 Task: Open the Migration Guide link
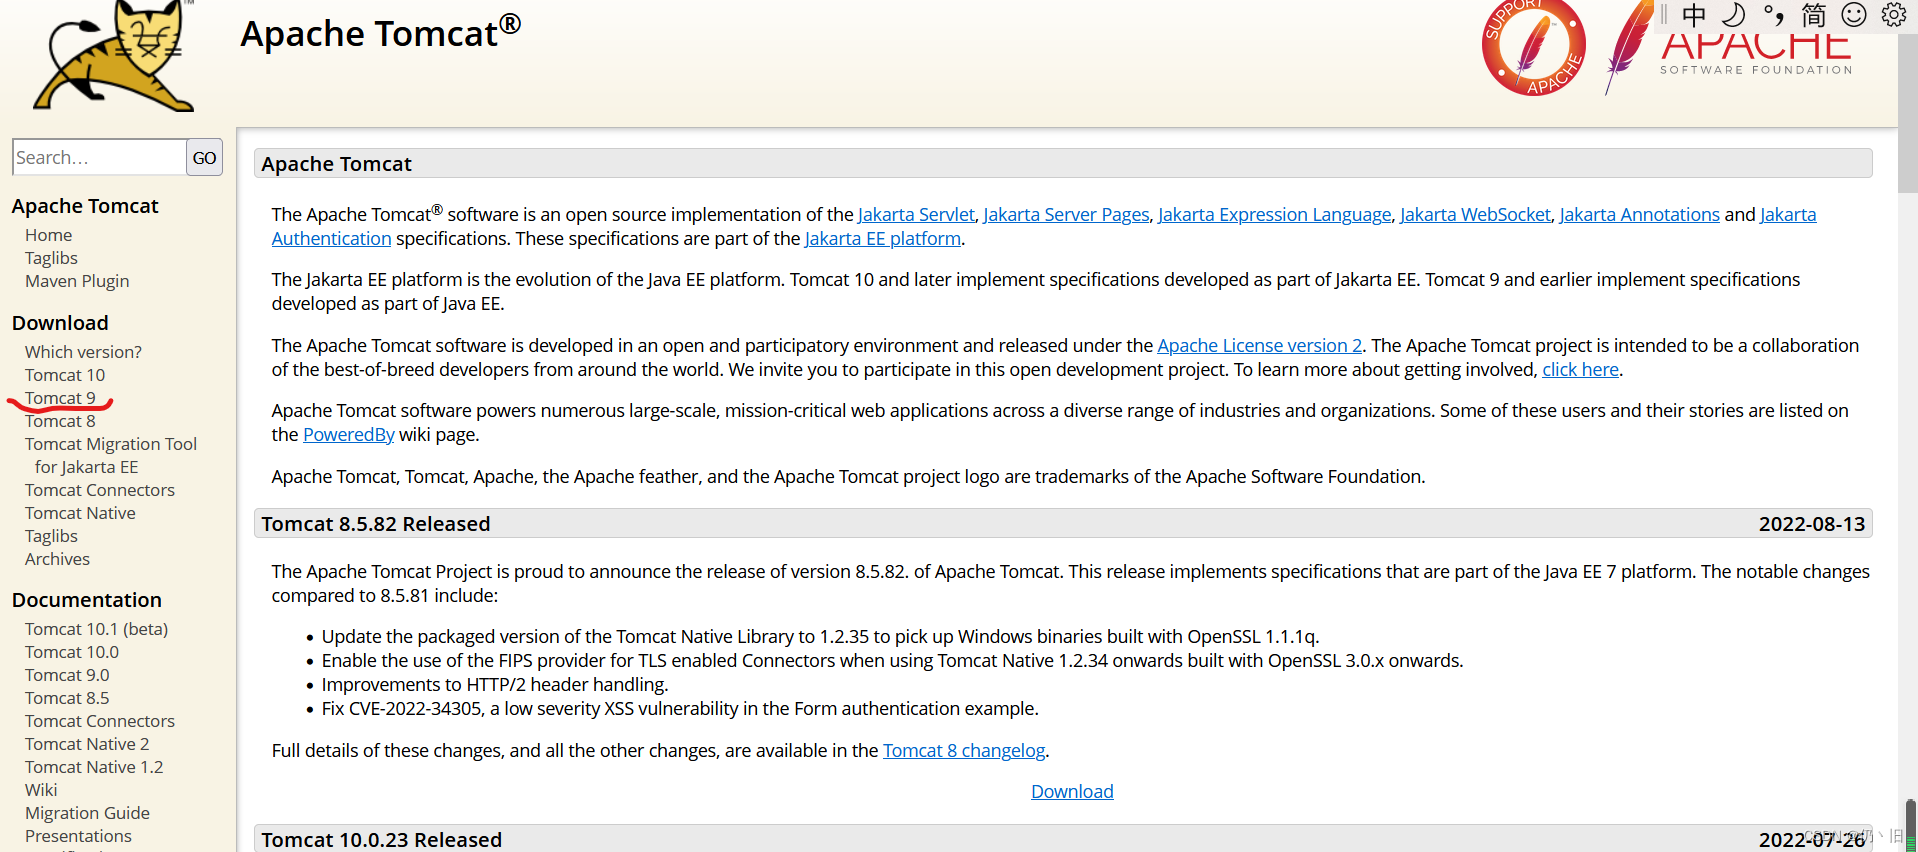(x=87, y=813)
